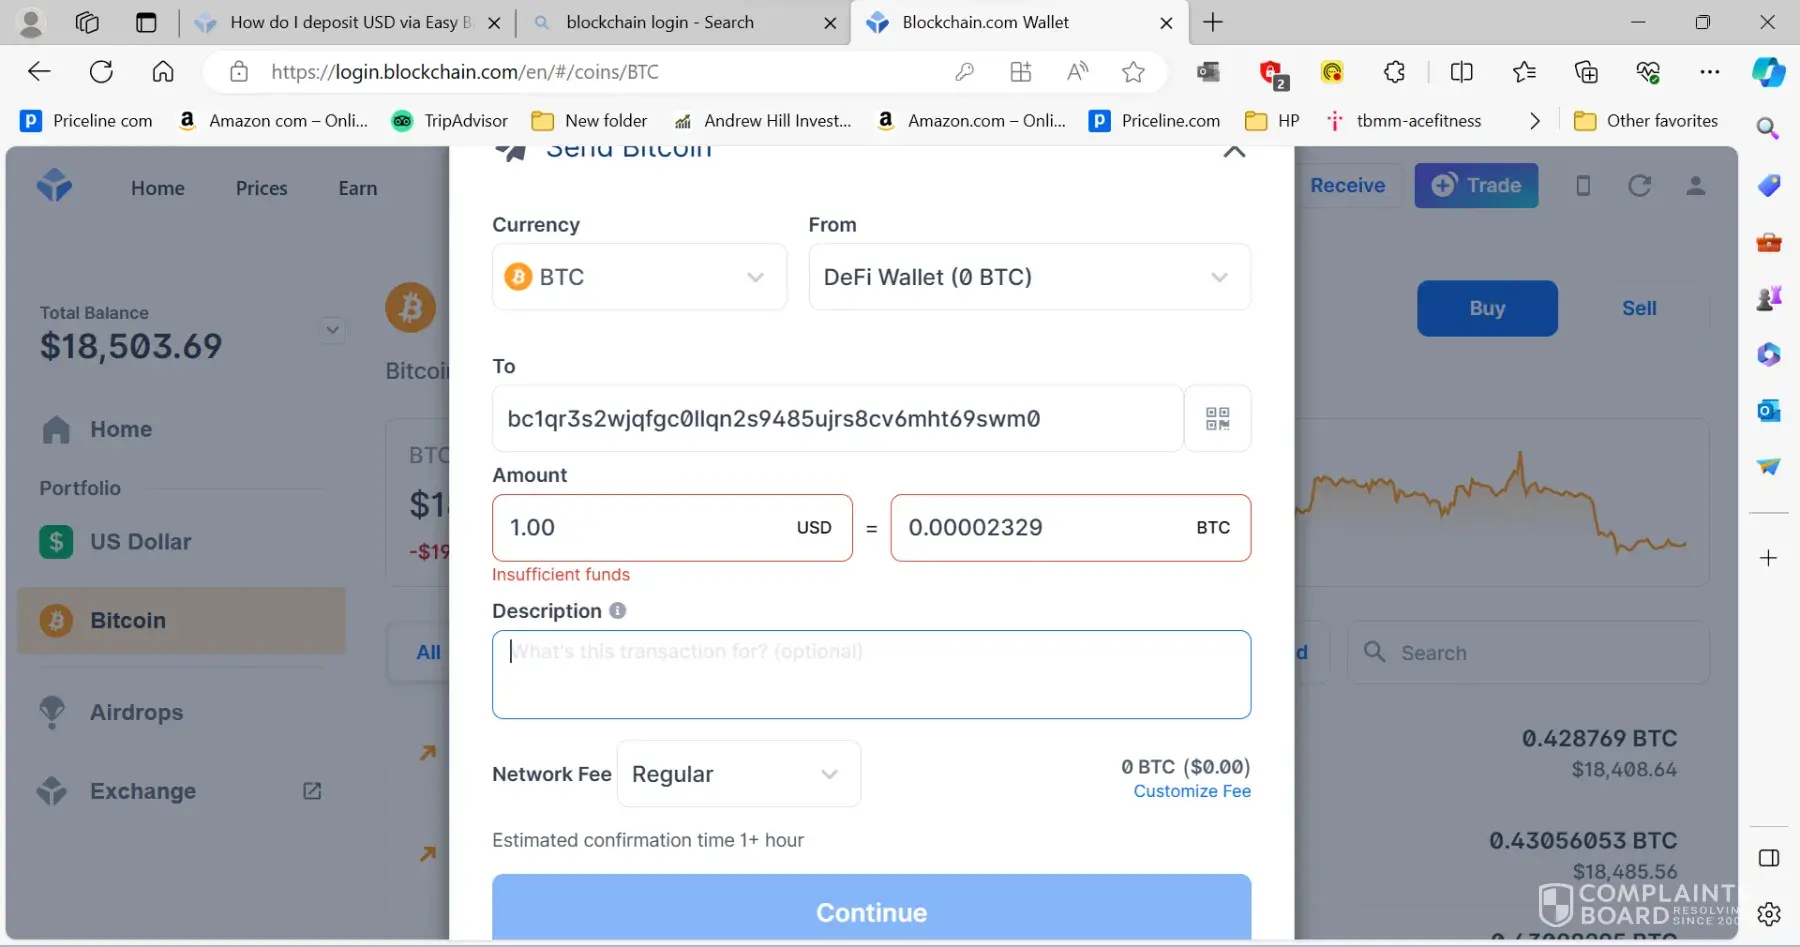Click the Exchange external link icon
1800x947 pixels.
point(312,791)
